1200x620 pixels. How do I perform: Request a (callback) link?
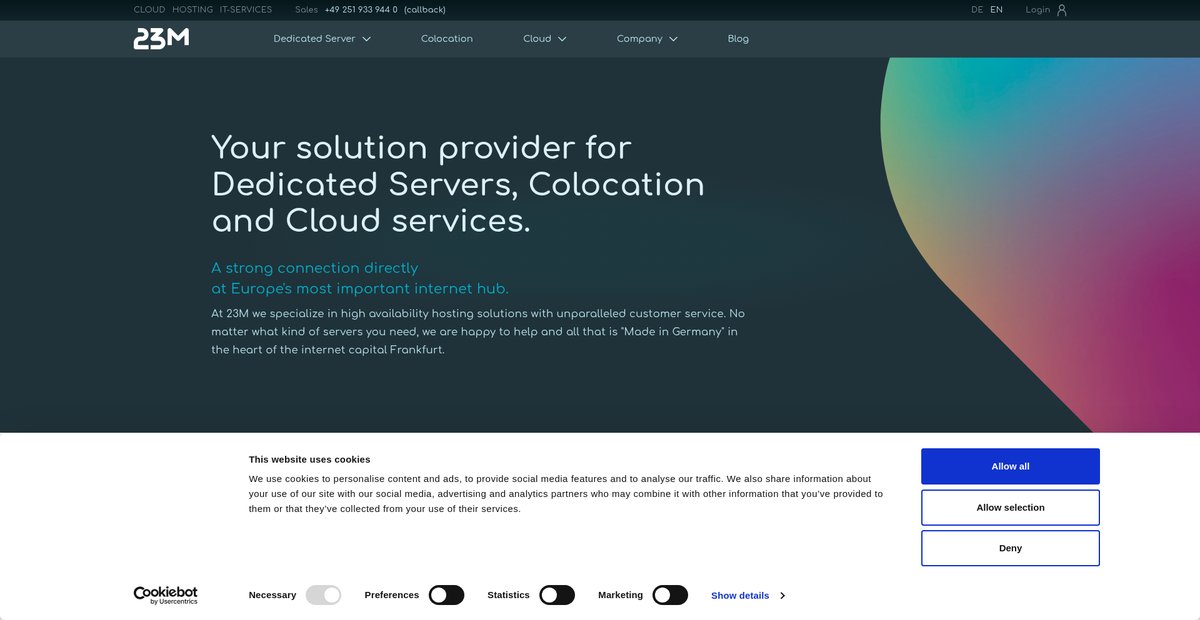point(425,10)
